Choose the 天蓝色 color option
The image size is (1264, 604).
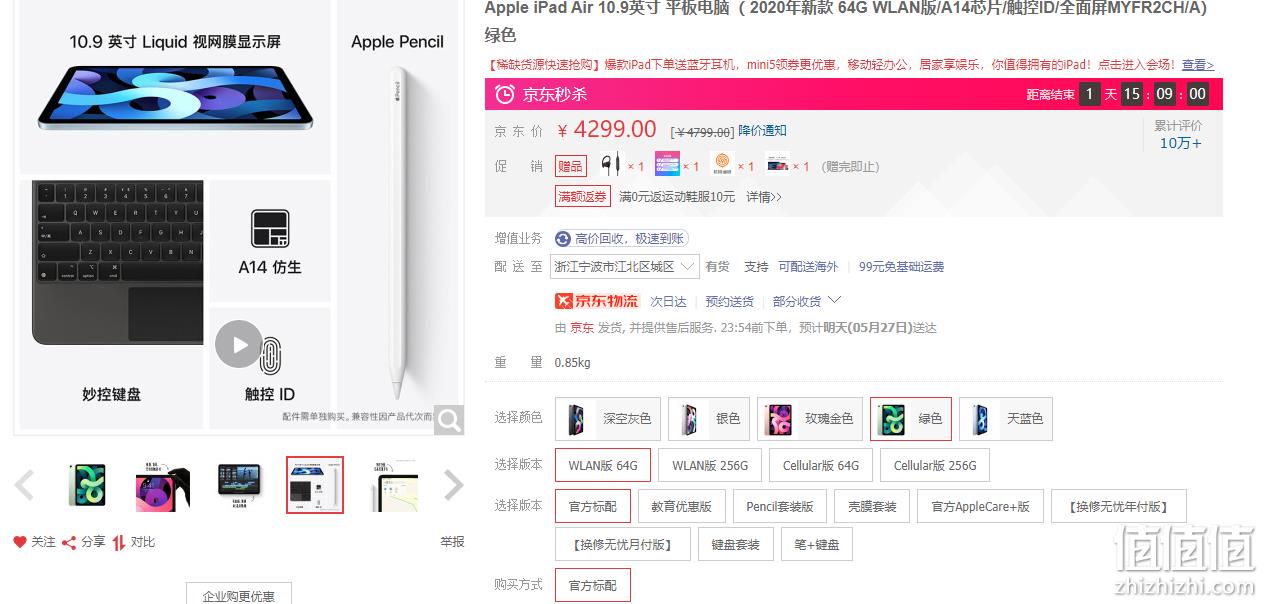pyautogui.click(x=1006, y=419)
